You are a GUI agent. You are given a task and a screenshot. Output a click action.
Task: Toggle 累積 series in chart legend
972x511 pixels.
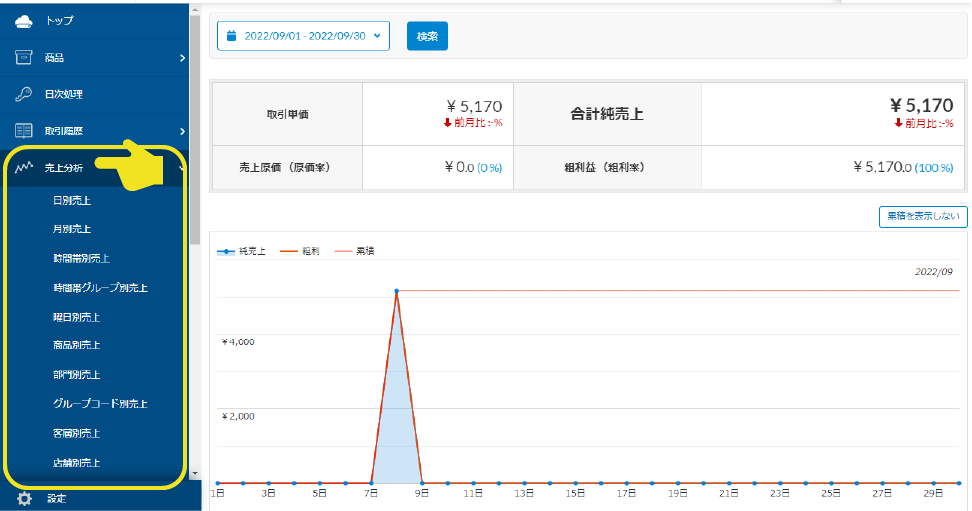click(354, 251)
